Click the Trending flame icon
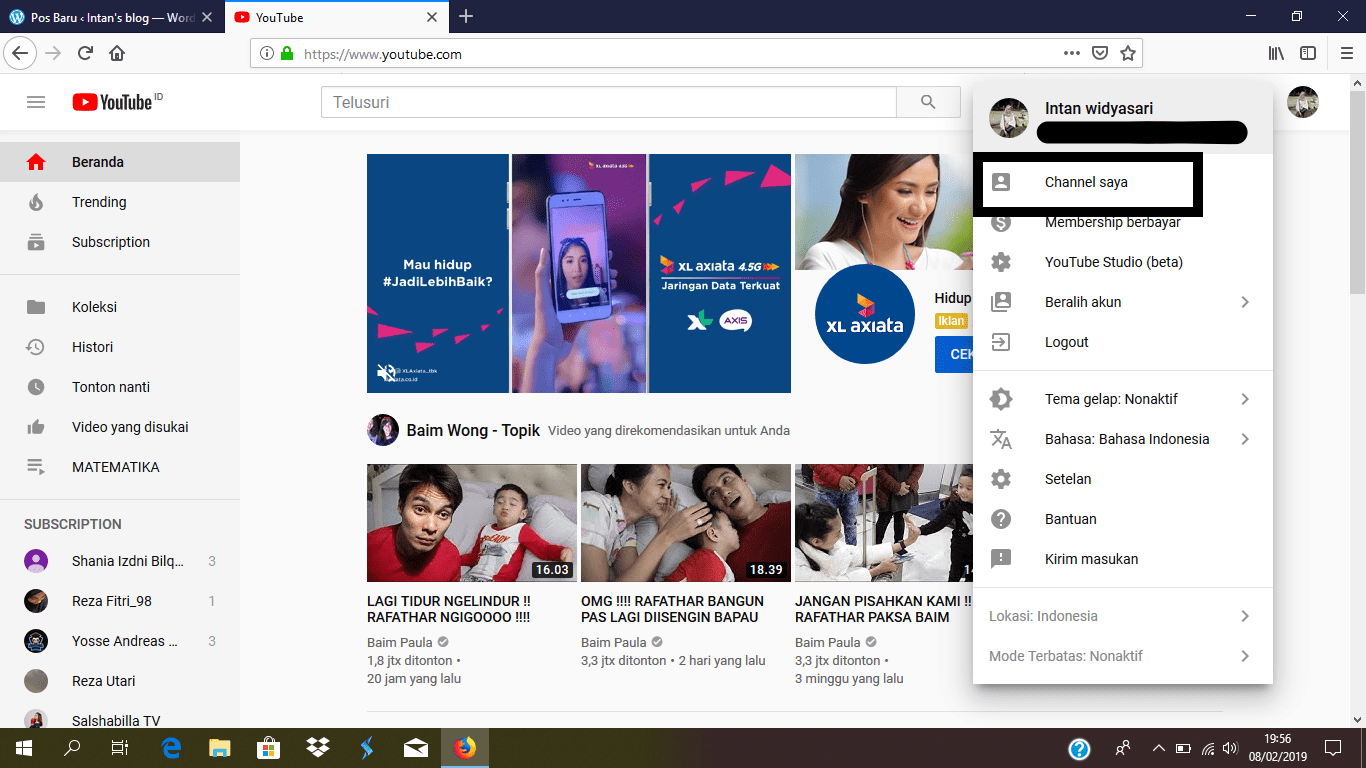Viewport: 1366px width, 768px height. click(36, 202)
